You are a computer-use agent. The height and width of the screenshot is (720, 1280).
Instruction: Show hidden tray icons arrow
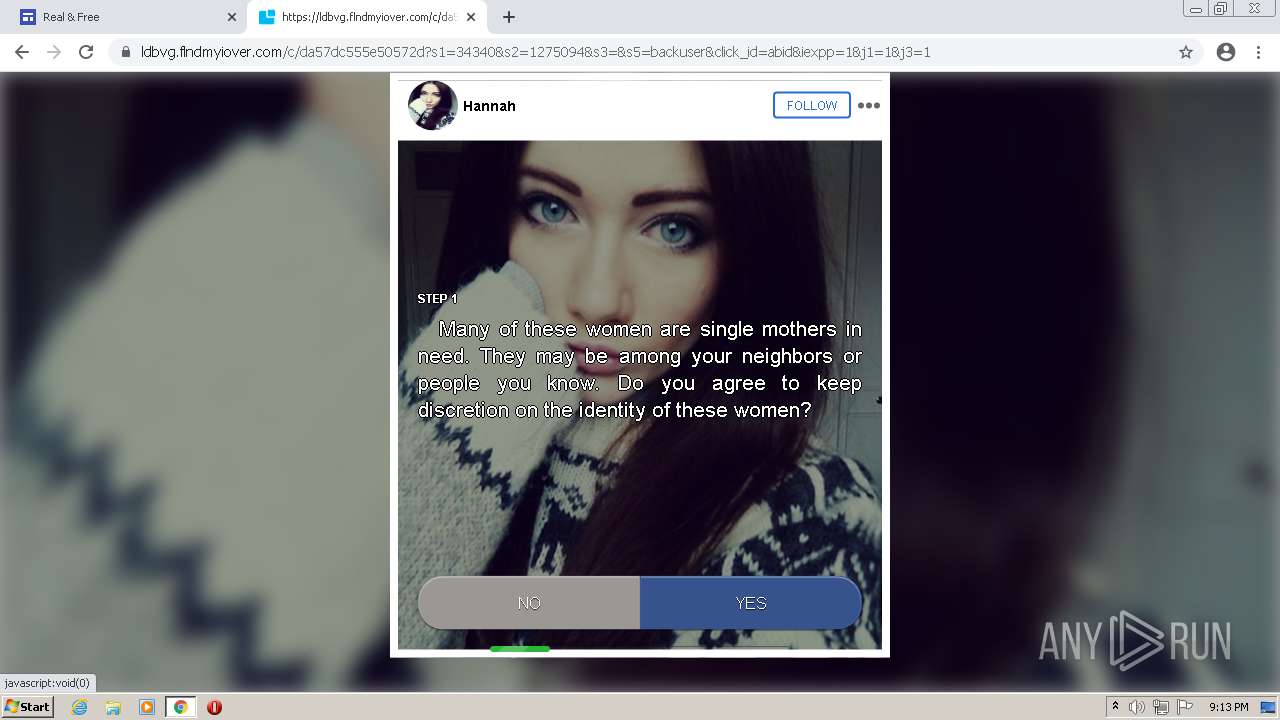coord(1115,707)
